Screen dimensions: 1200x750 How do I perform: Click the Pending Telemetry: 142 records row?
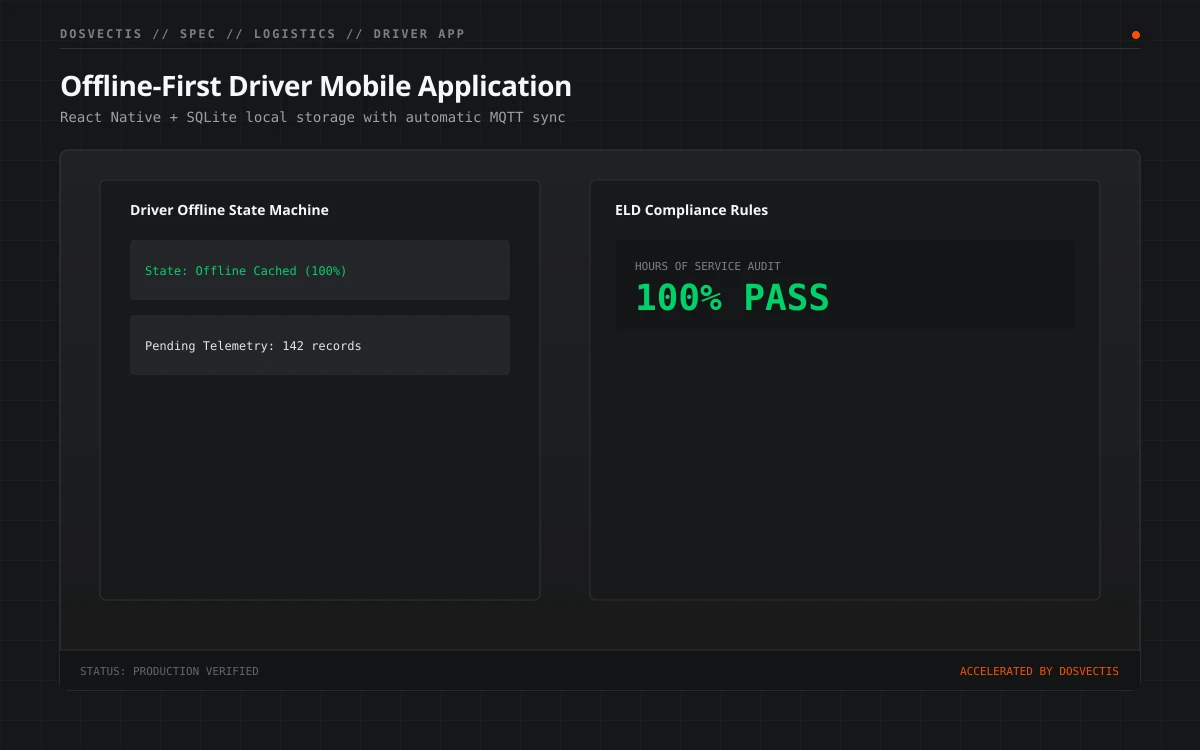pyautogui.click(x=320, y=345)
